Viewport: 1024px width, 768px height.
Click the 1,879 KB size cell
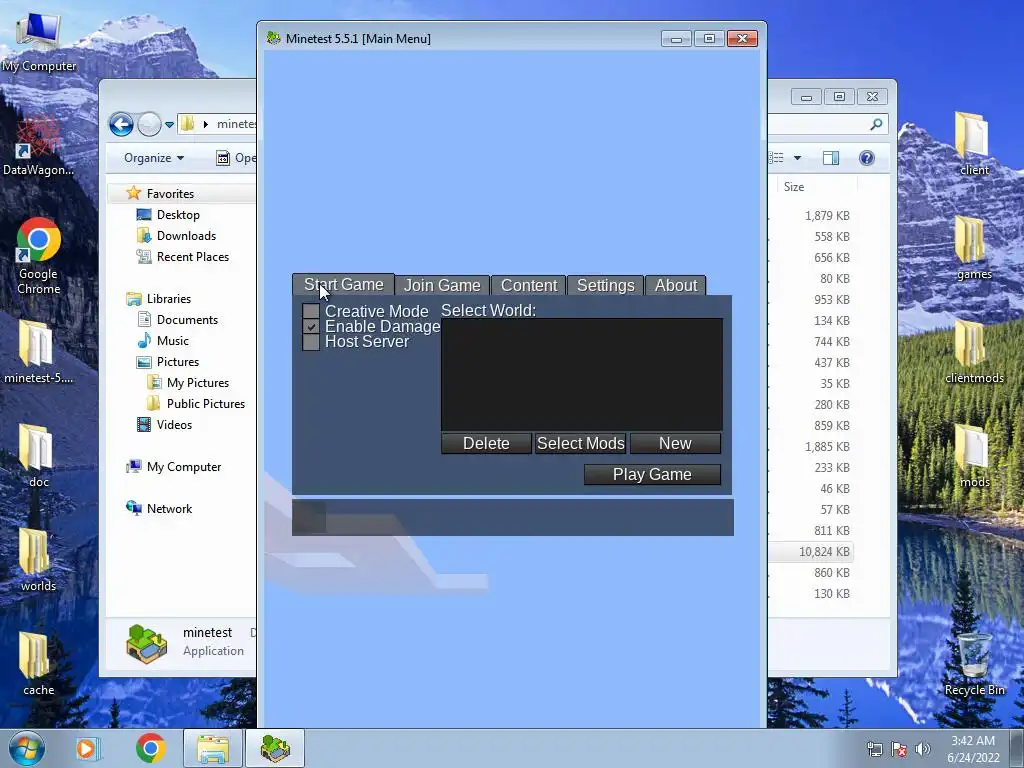827,216
